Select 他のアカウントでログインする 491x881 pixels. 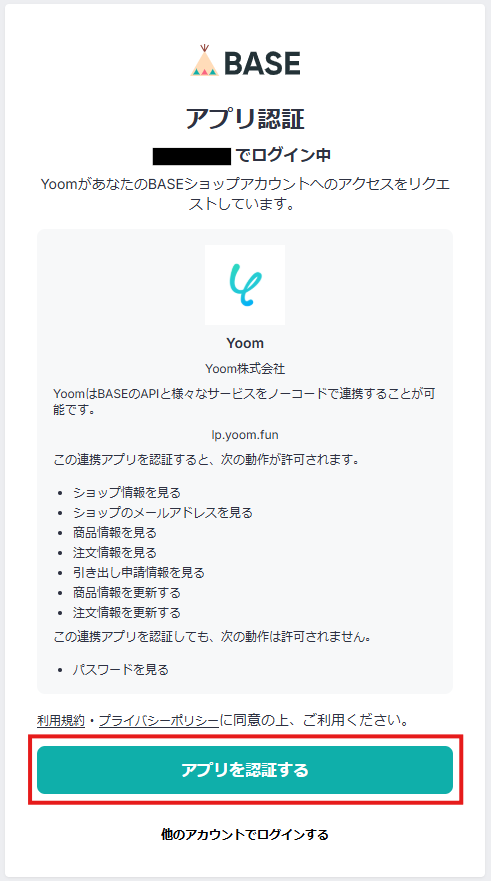point(245,834)
